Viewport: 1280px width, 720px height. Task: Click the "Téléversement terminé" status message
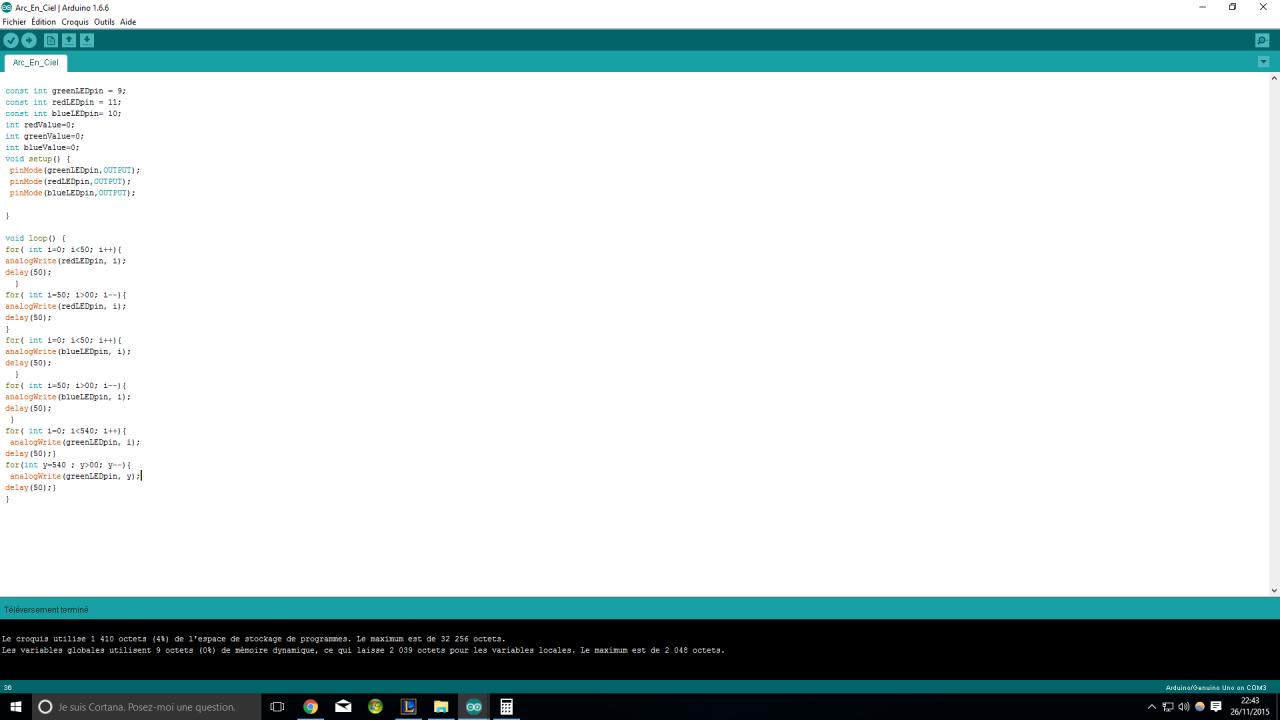tap(46, 610)
